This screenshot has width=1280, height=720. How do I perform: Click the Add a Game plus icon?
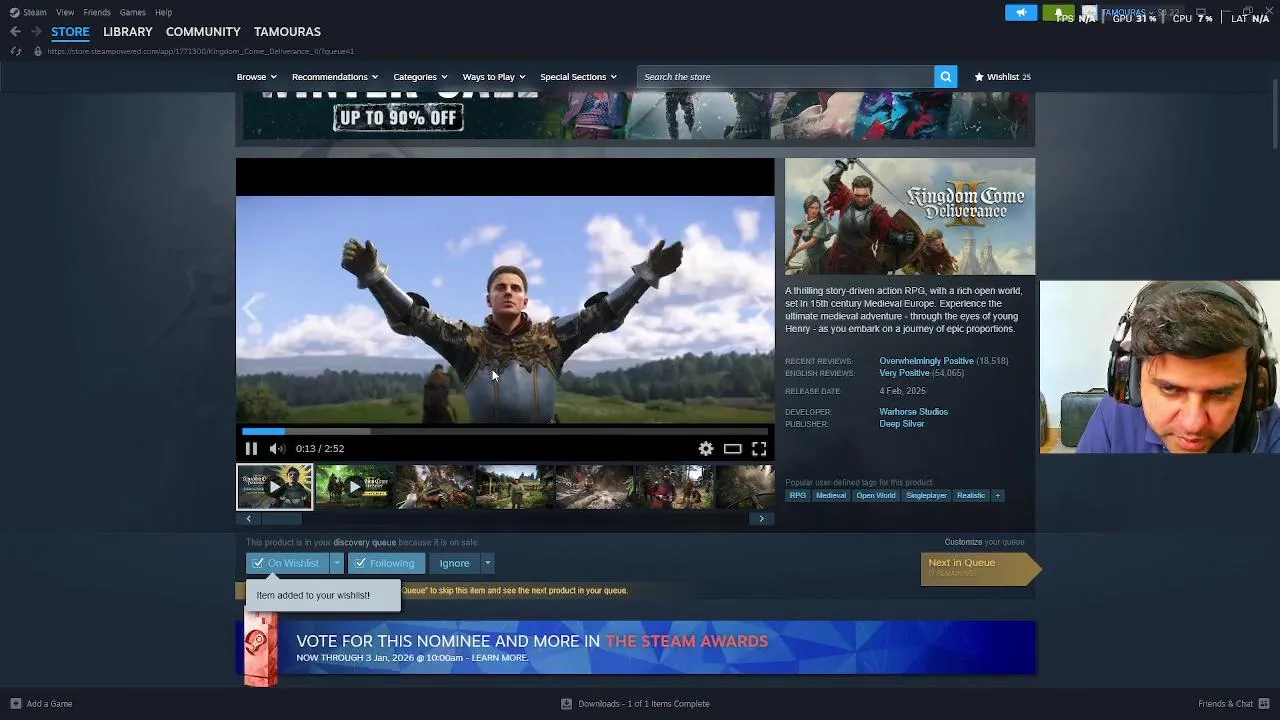15,704
